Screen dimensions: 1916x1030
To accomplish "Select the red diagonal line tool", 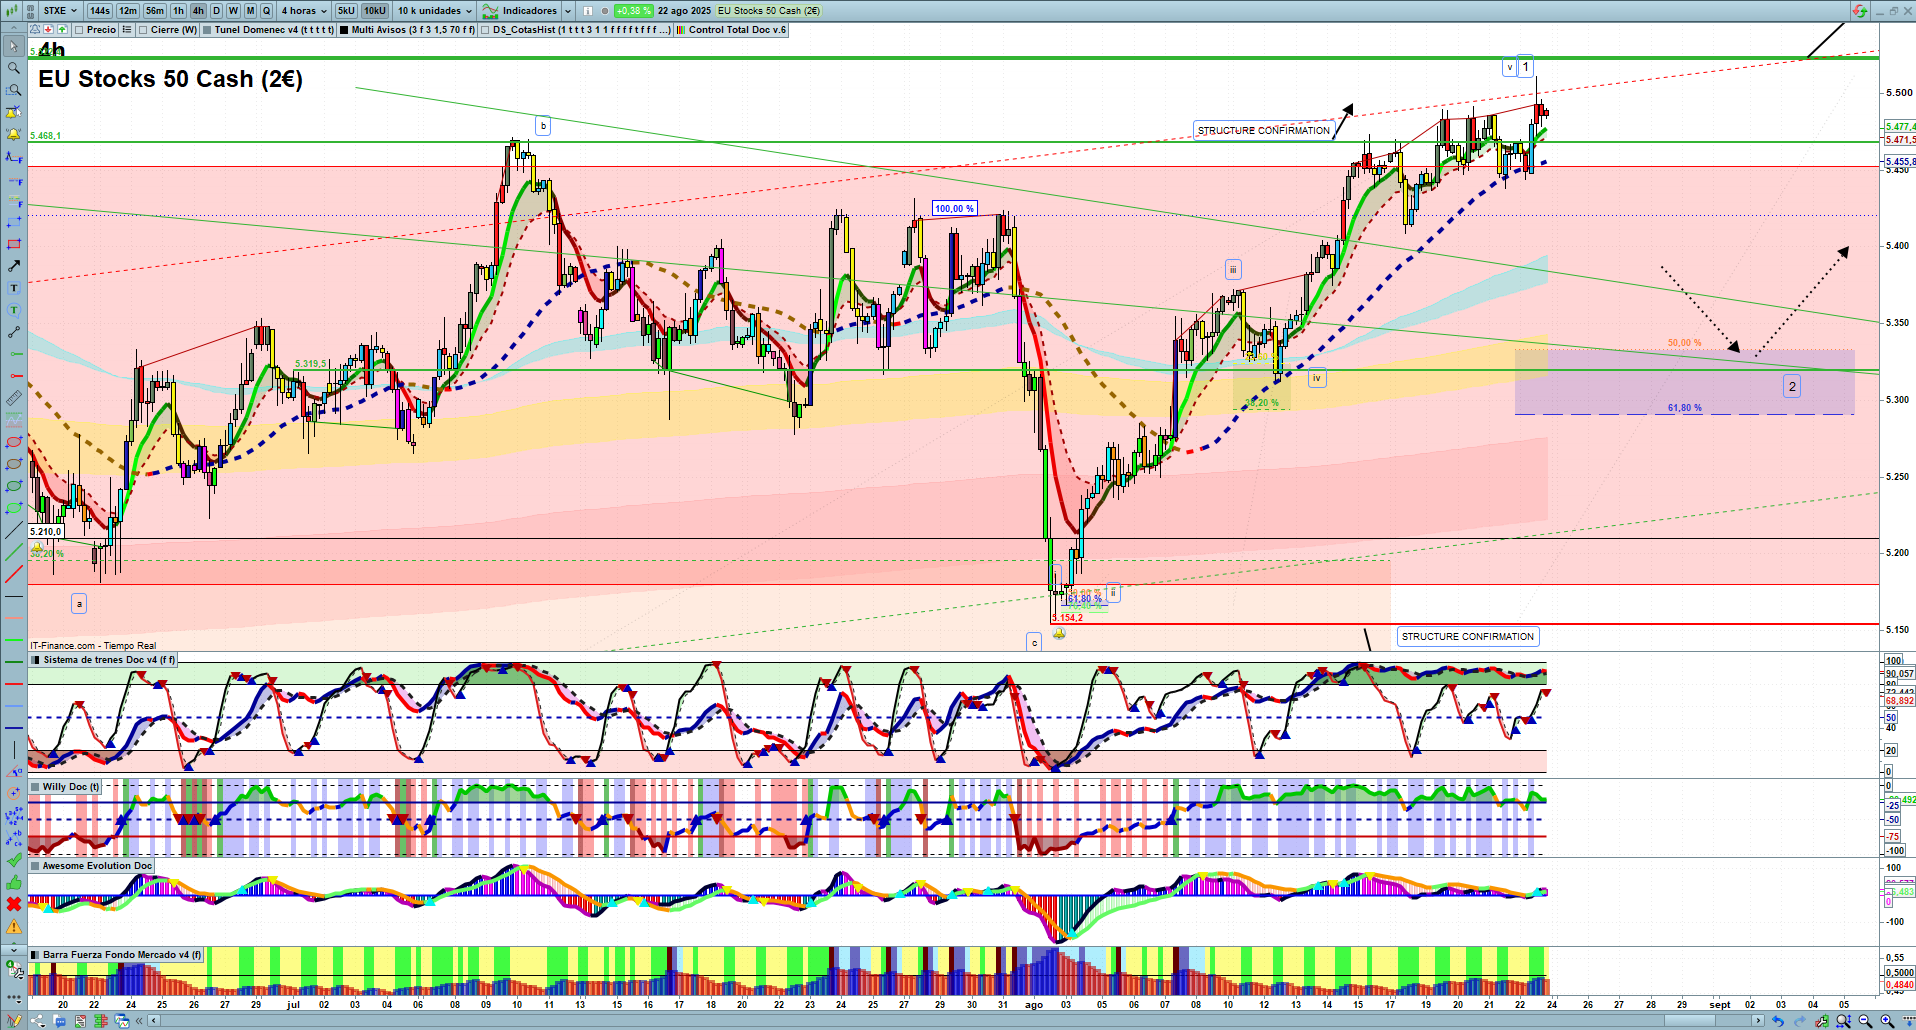I will 14,574.
